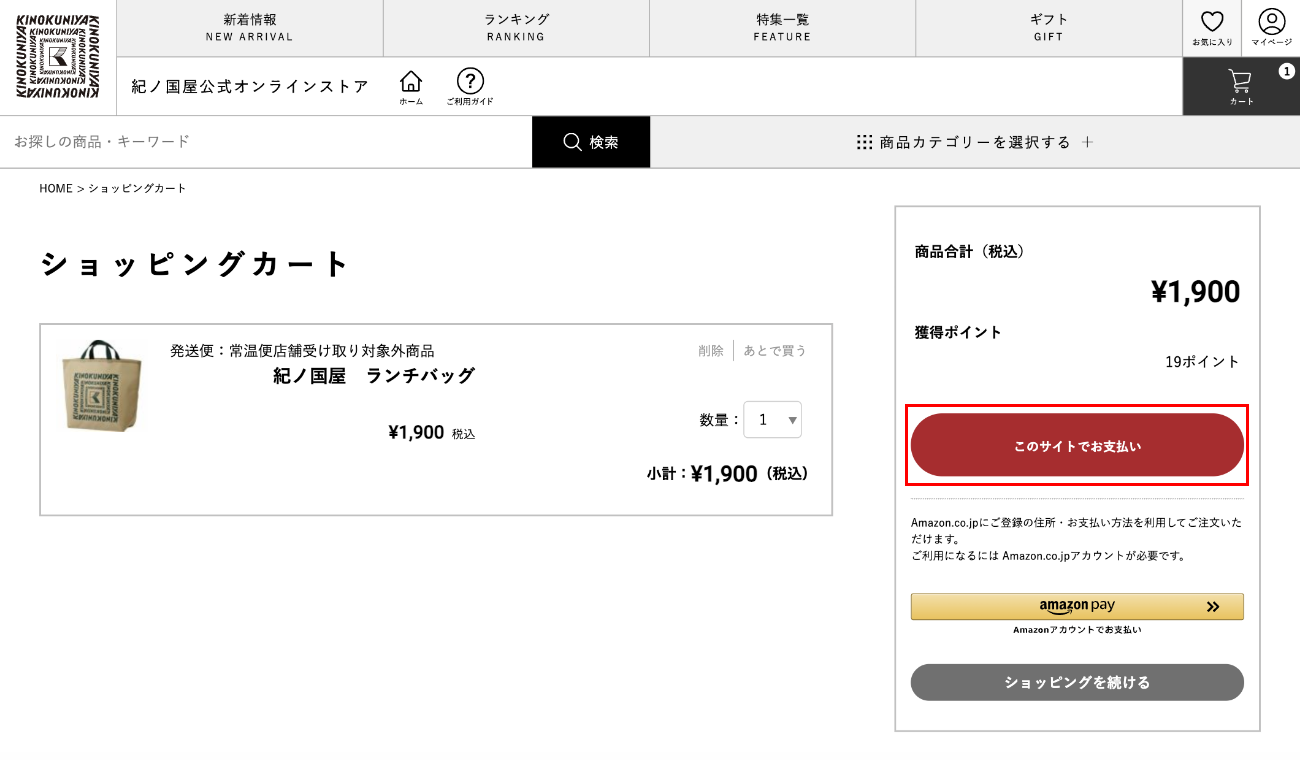The width and height of the screenshot is (1300, 760).
Task: Click the continue shopping button
Action: 1077,682
